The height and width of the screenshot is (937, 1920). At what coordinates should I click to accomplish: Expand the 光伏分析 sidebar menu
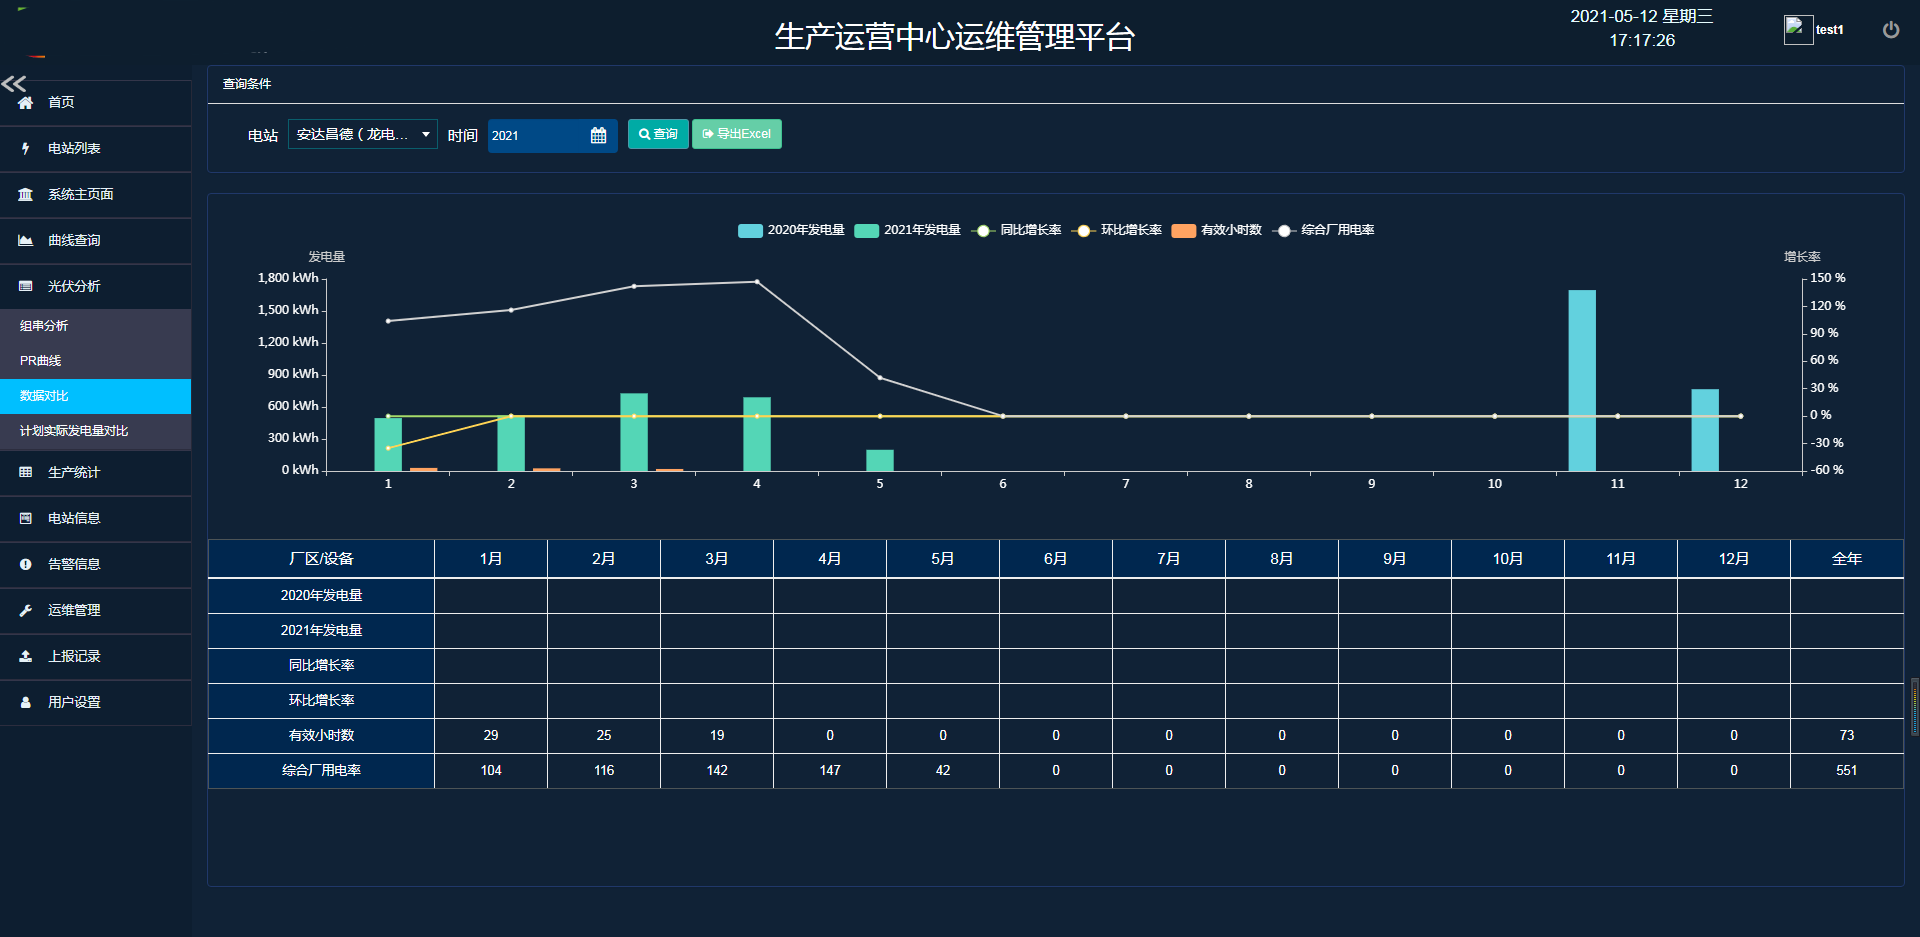(x=74, y=287)
